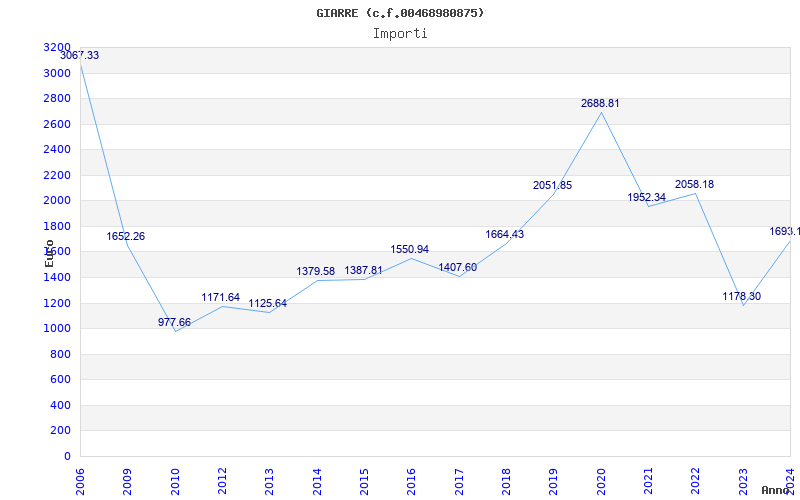Click the y-axis value 2600
The image size is (800, 500).
[x=57, y=124]
